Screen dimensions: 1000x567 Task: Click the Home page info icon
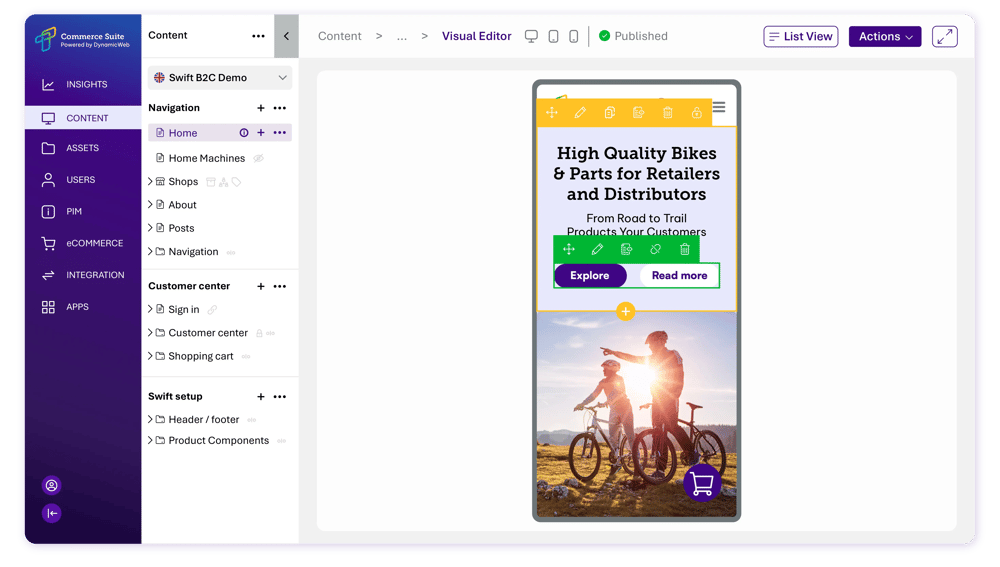(244, 133)
